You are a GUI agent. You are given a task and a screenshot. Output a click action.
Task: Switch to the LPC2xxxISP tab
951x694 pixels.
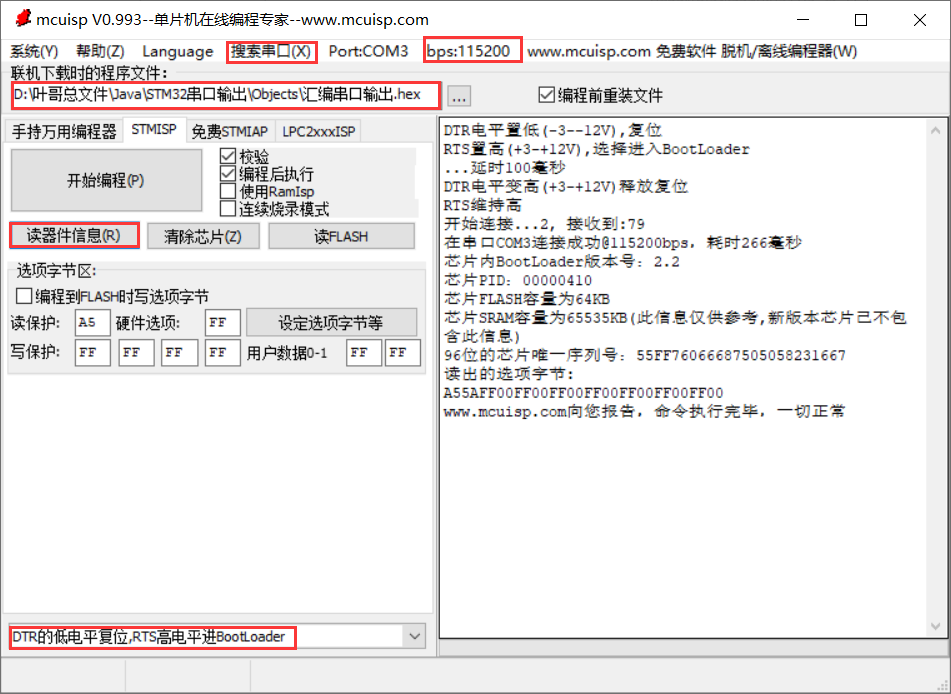(316, 129)
